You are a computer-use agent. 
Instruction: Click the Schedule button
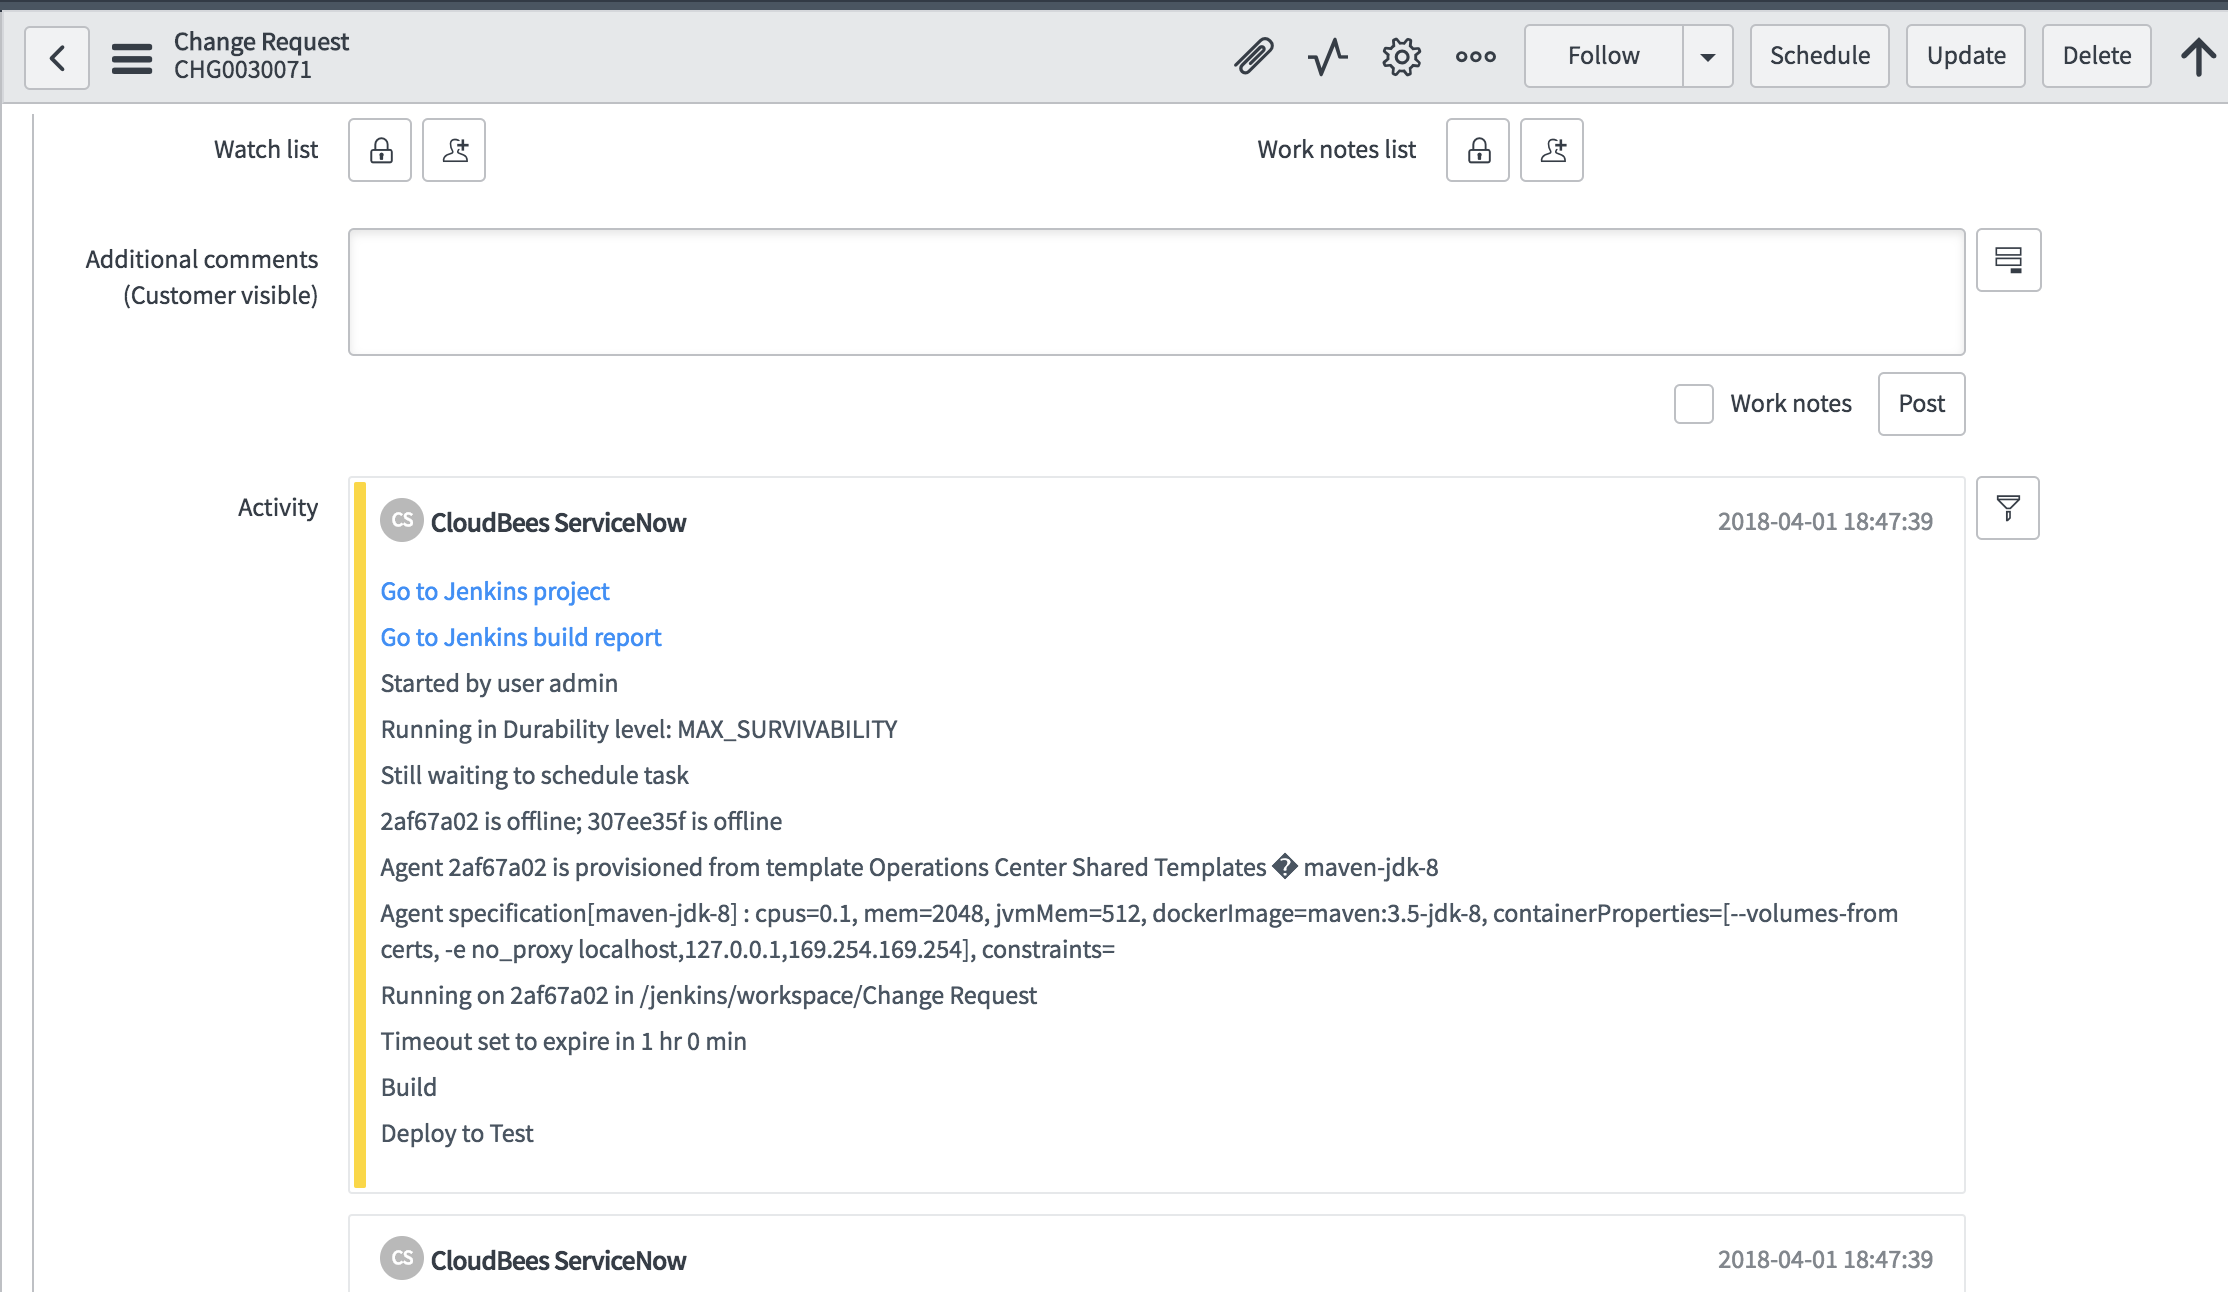[x=1819, y=56]
